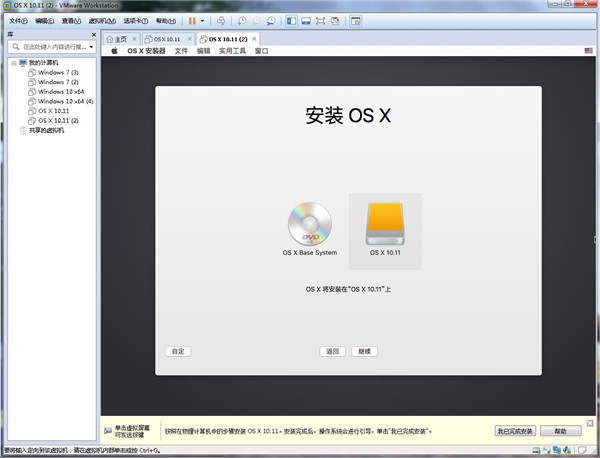Take a snapshot of this virtual machine
This screenshot has width=600, height=458.
[x=241, y=21]
